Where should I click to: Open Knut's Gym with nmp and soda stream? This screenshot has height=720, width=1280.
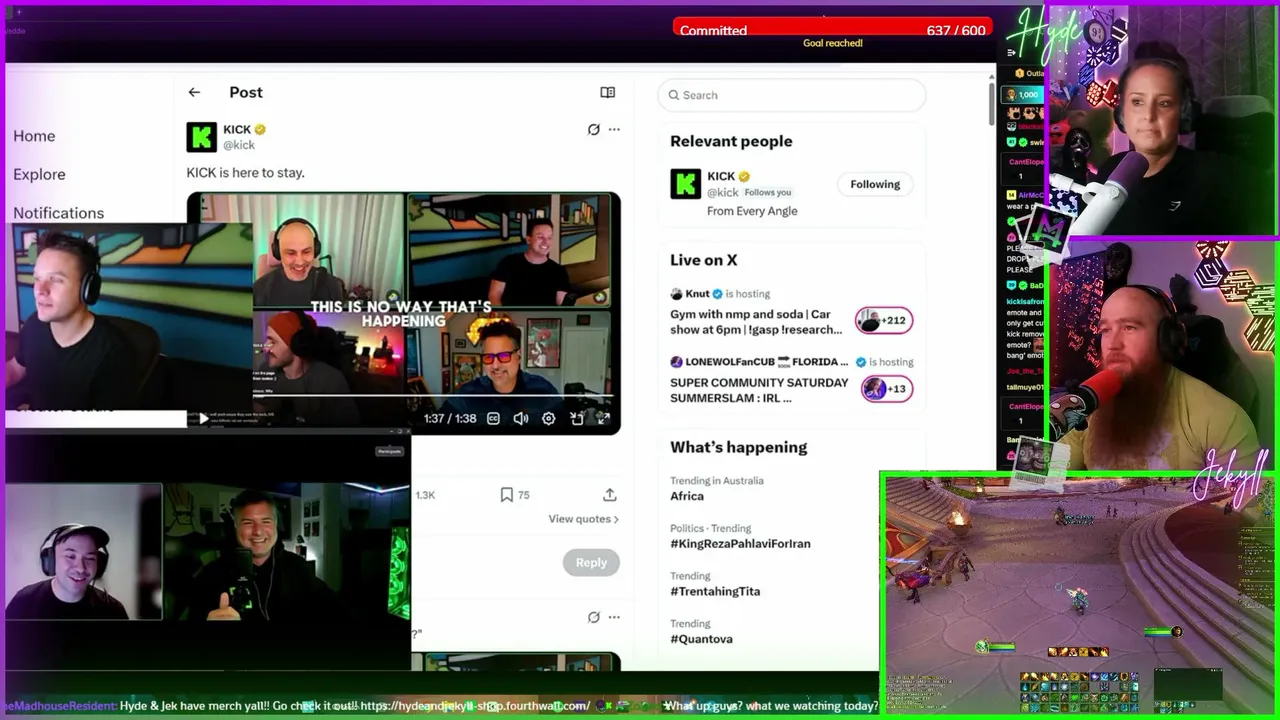pyautogui.click(x=756, y=321)
